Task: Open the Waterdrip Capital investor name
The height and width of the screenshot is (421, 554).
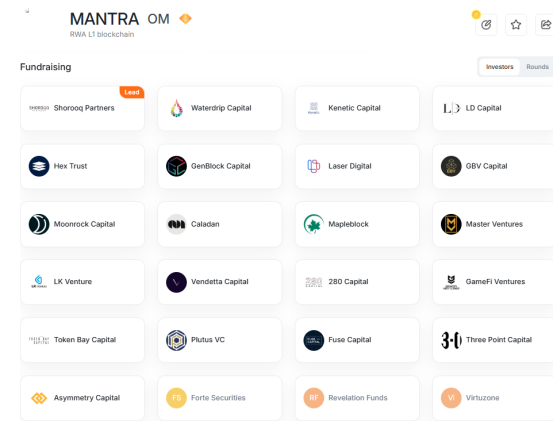Action: [x=221, y=108]
